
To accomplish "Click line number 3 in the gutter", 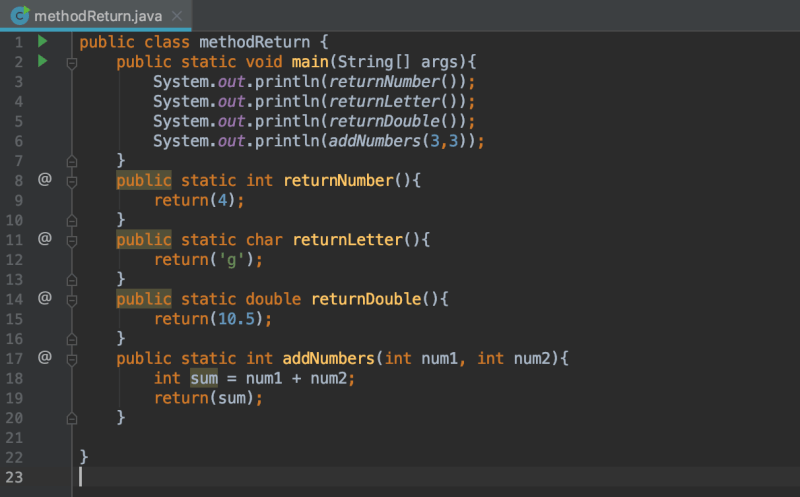I will [19, 82].
